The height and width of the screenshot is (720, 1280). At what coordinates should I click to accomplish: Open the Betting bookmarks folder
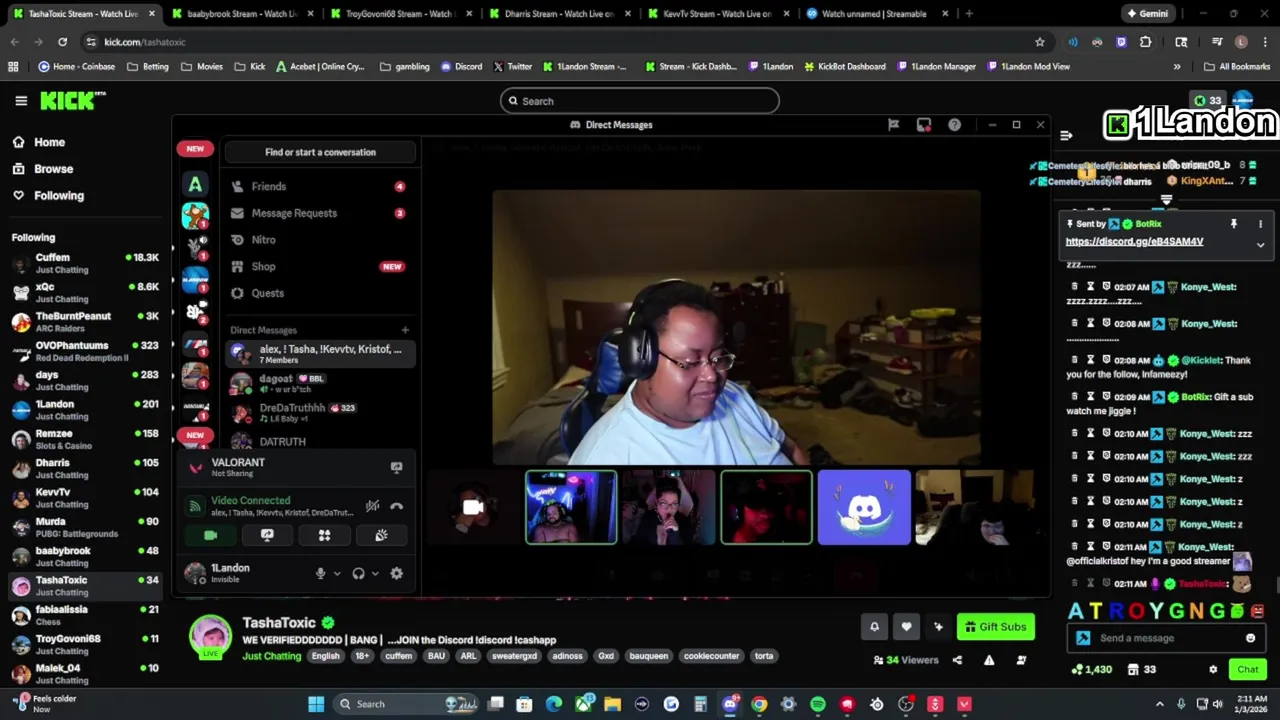147,67
